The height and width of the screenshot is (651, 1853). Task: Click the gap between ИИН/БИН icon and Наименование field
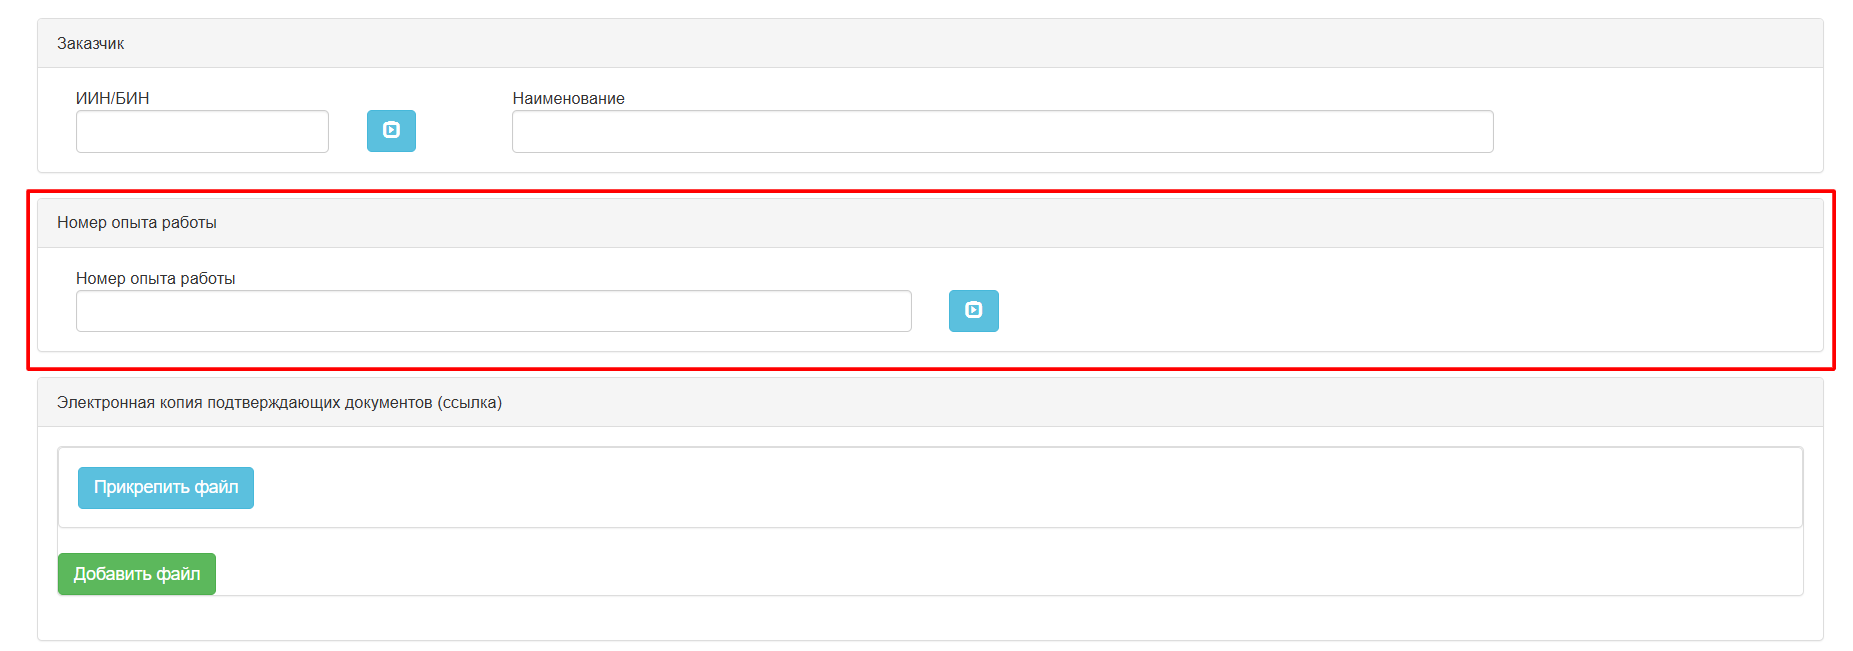coord(463,132)
